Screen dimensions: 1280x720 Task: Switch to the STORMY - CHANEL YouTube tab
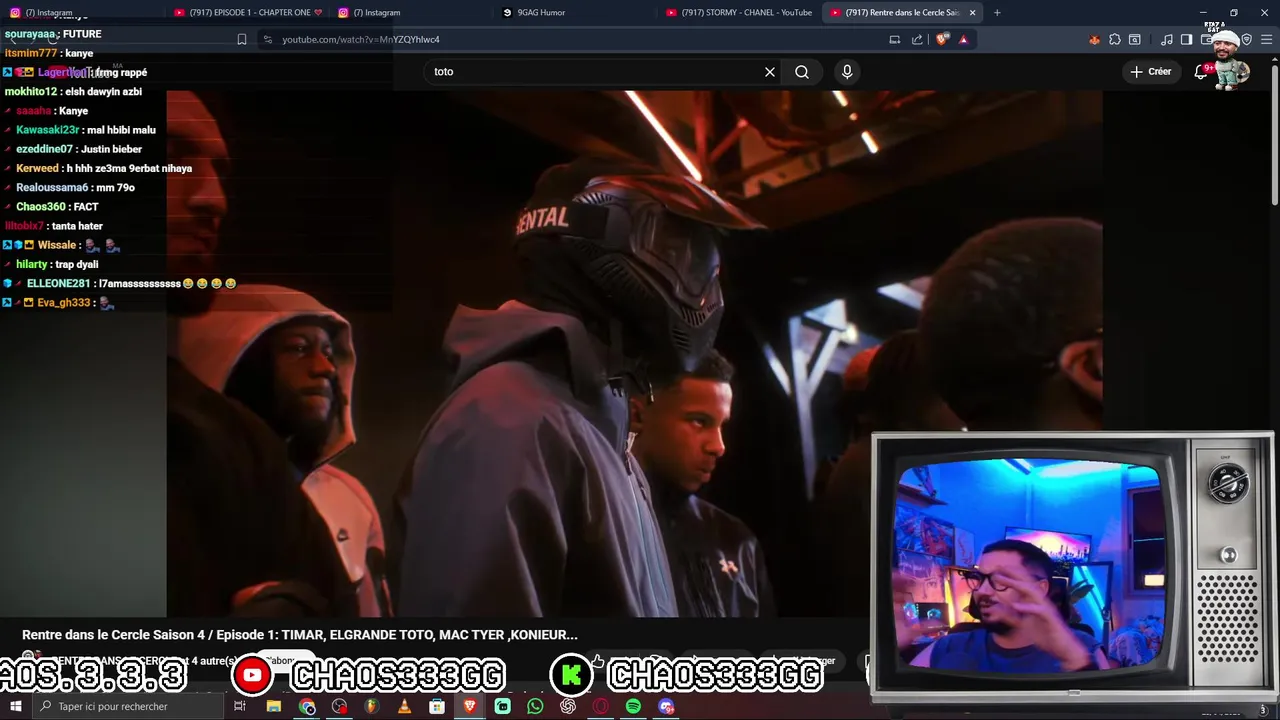click(740, 13)
